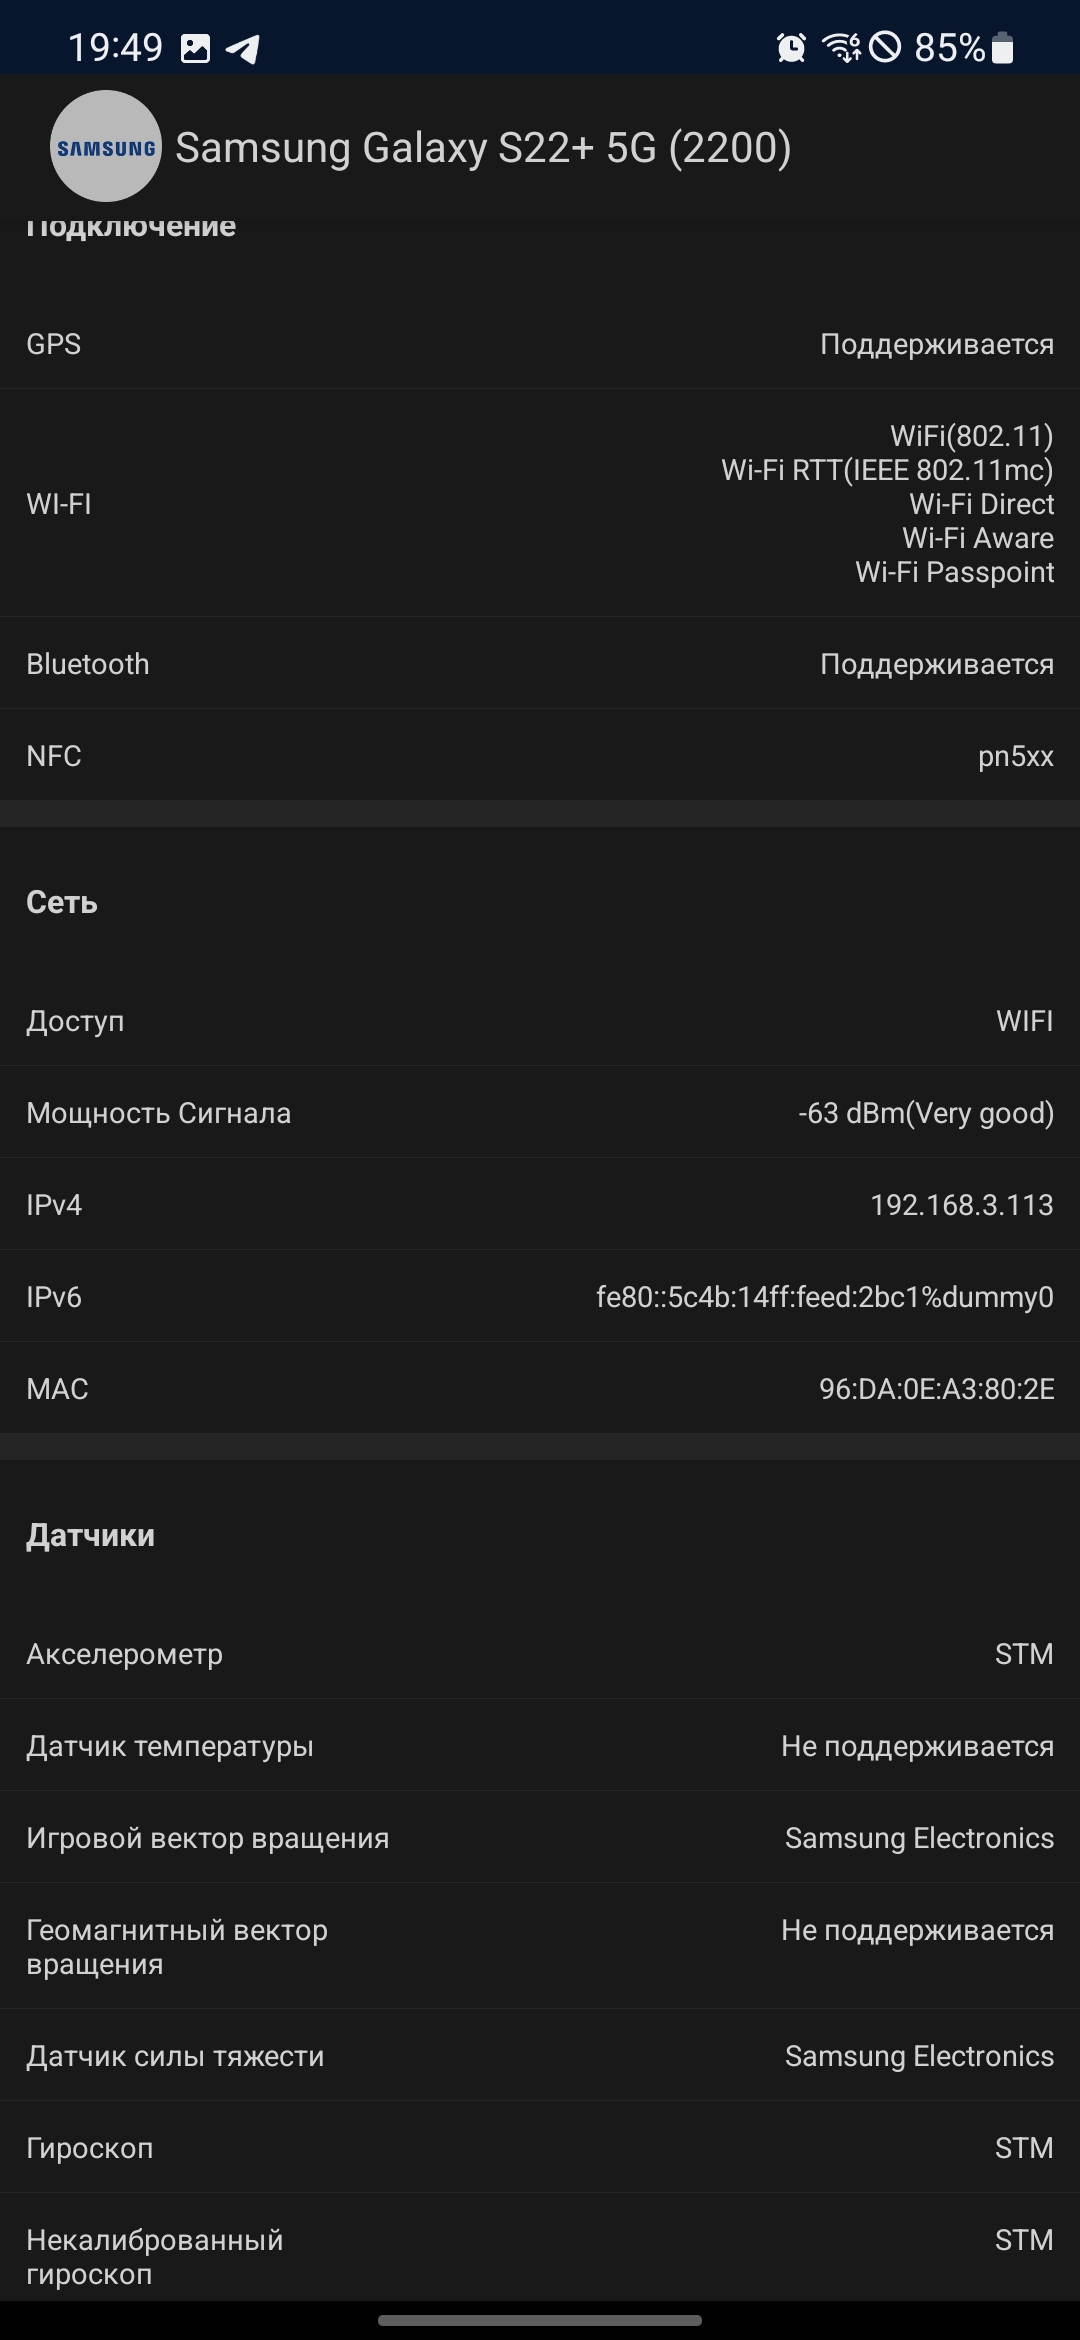
Task: Tap the Wi-Fi signal status icon
Action: pos(840,47)
